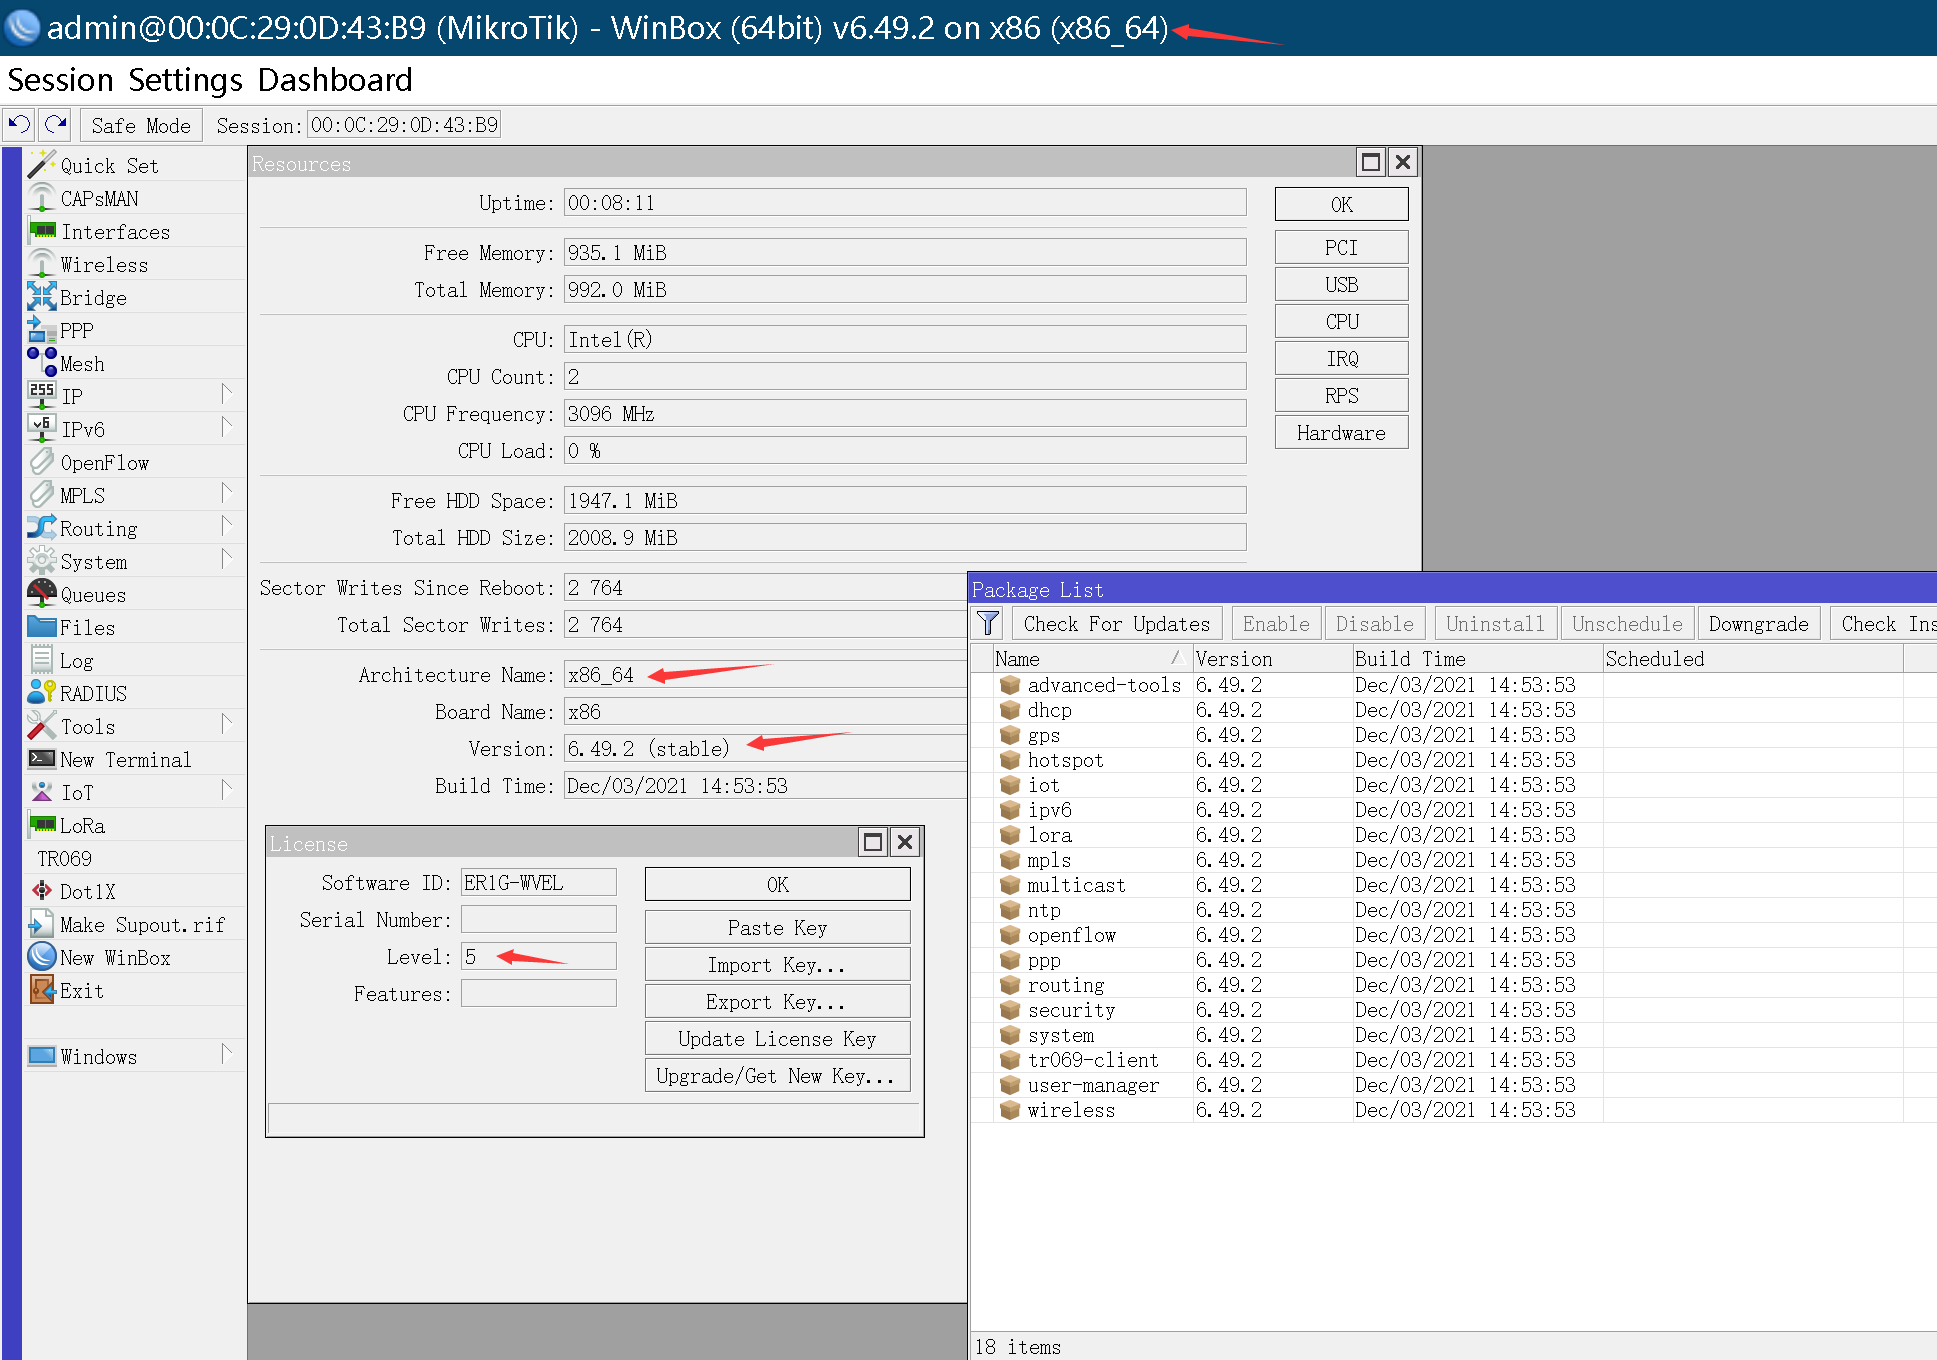Open the TR069 sidebar entry
The height and width of the screenshot is (1360, 1937).
tap(65, 858)
